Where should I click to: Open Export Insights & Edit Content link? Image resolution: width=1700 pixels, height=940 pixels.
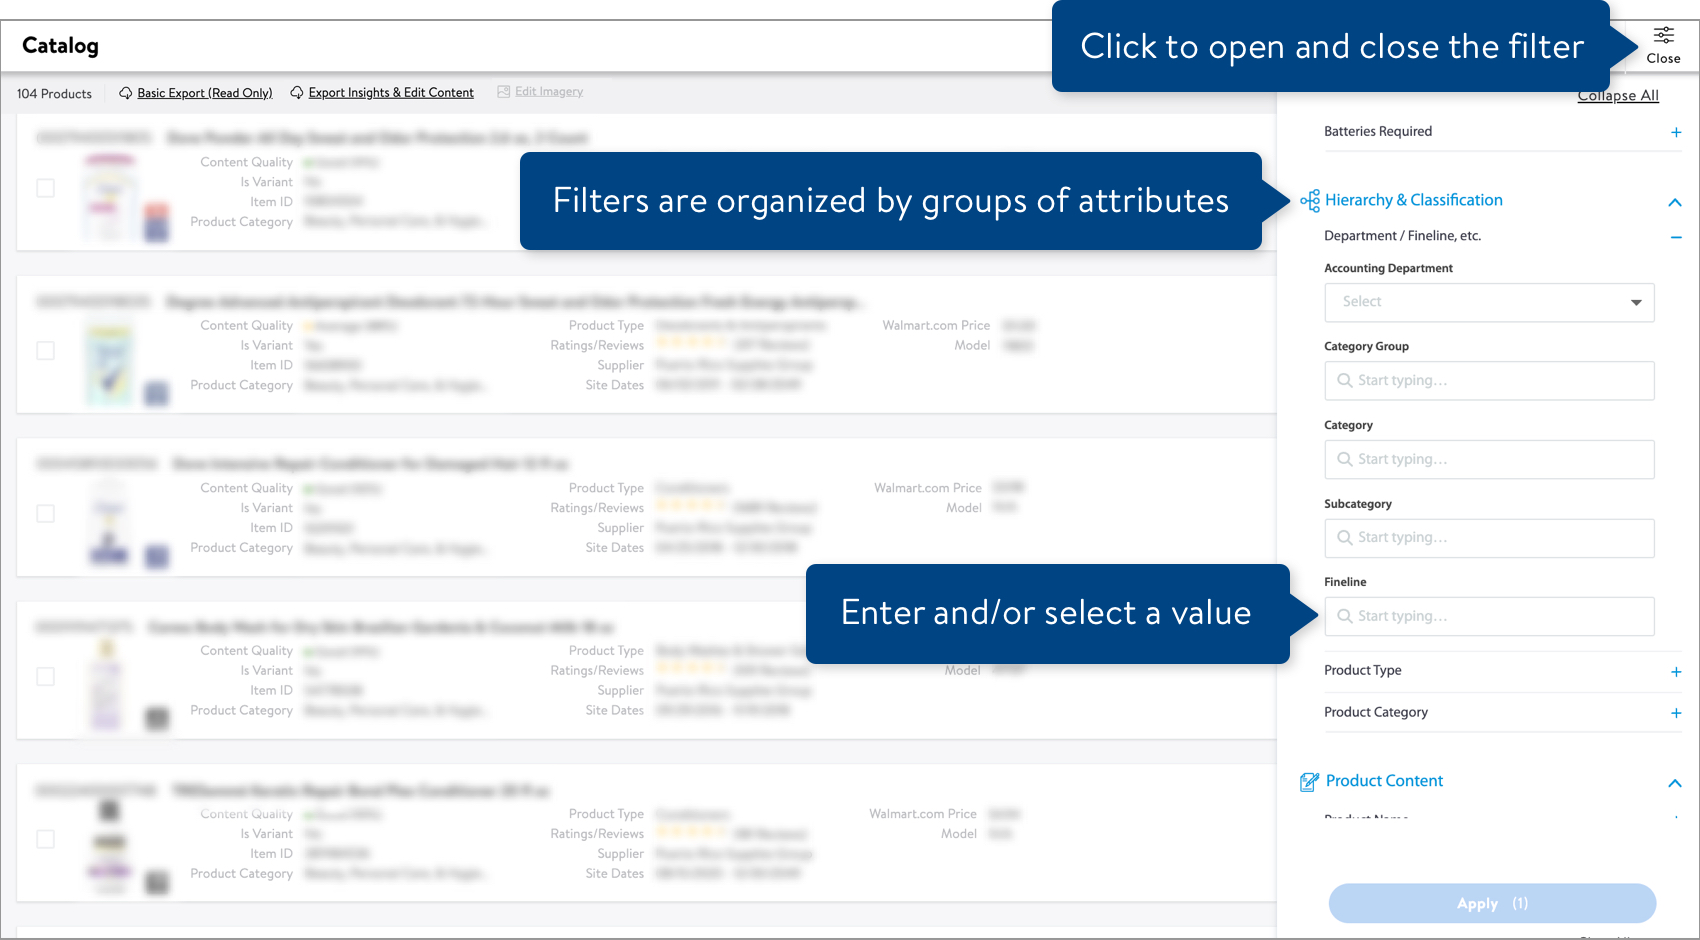click(x=391, y=93)
